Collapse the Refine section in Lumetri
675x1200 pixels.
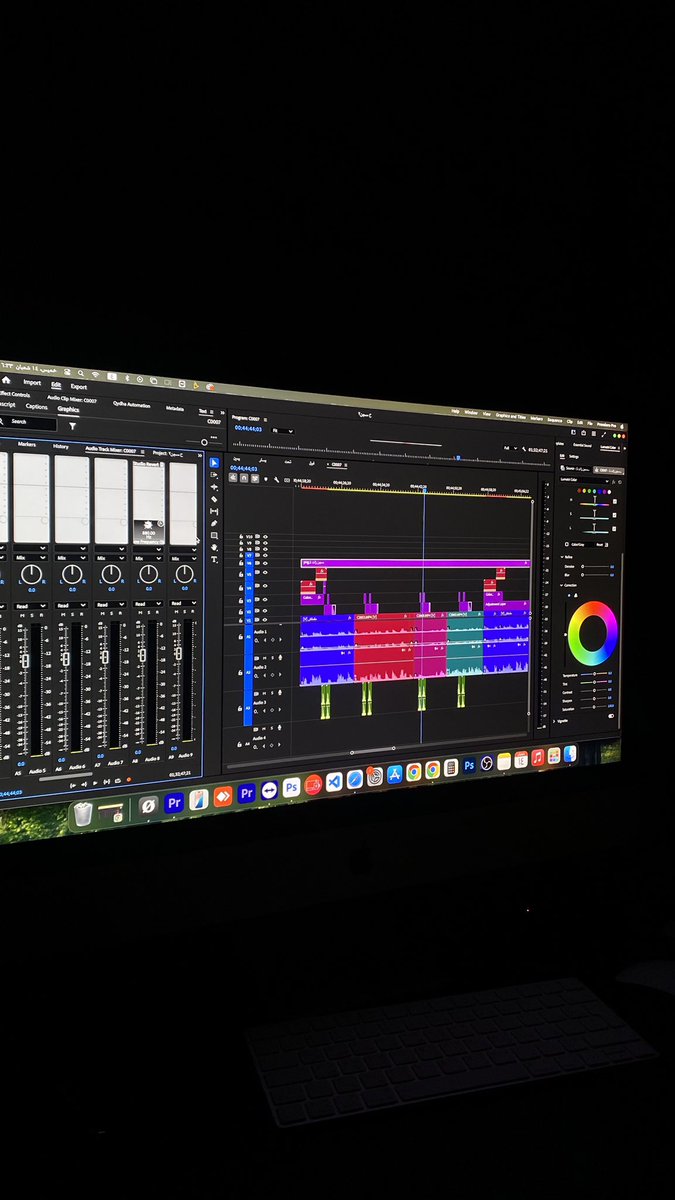(x=564, y=557)
